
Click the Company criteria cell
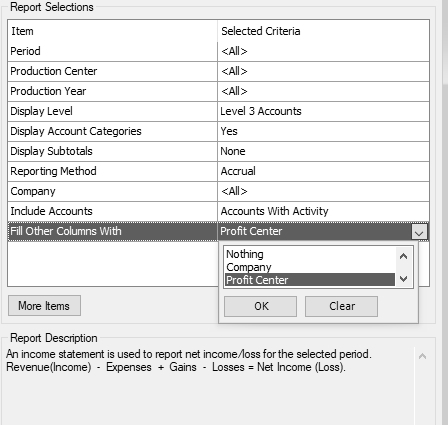coord(323,191)
